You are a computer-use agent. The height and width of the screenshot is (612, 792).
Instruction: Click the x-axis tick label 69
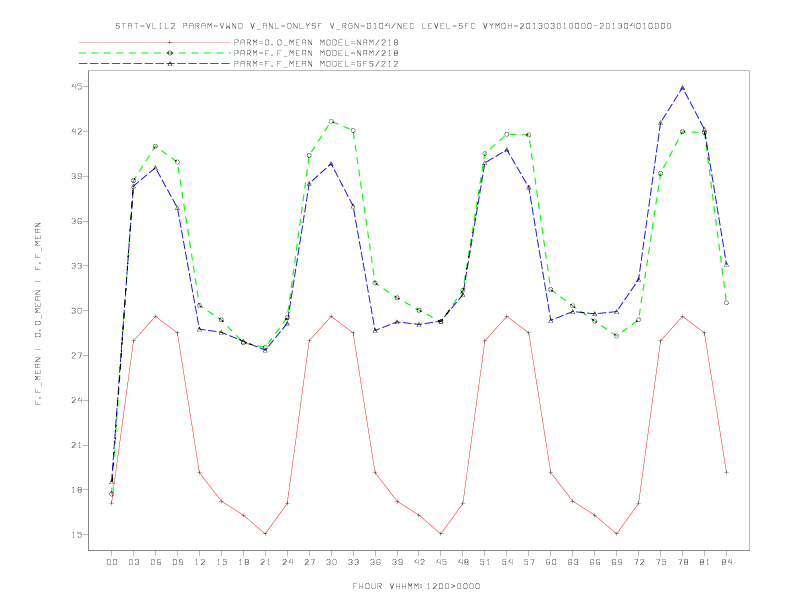617,562
